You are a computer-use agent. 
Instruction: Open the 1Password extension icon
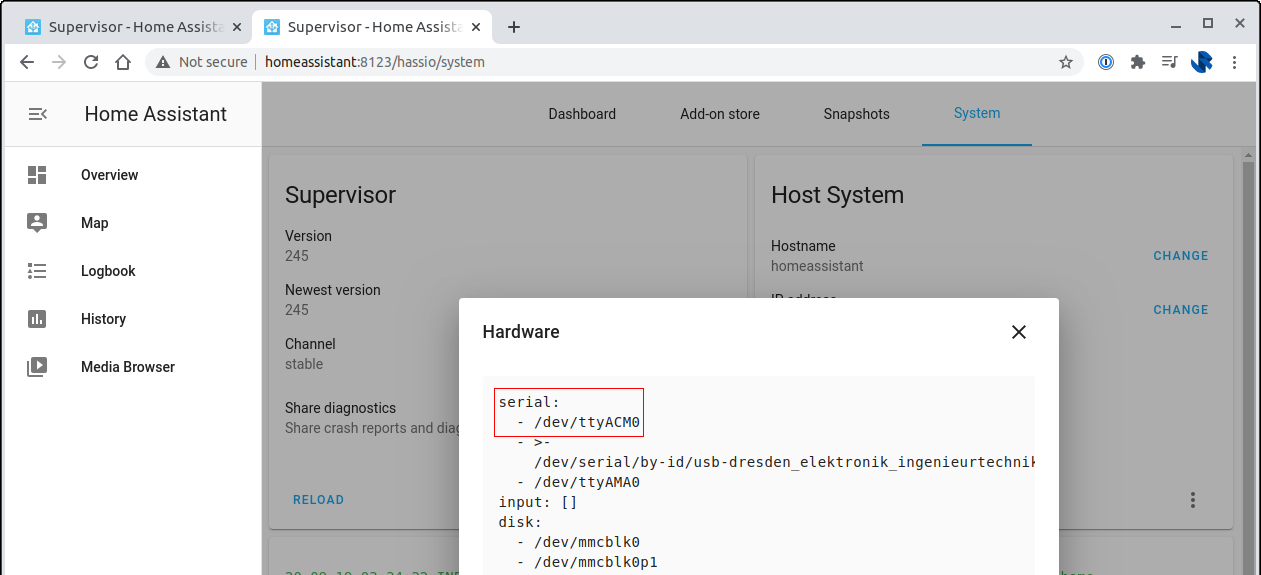1106,62
